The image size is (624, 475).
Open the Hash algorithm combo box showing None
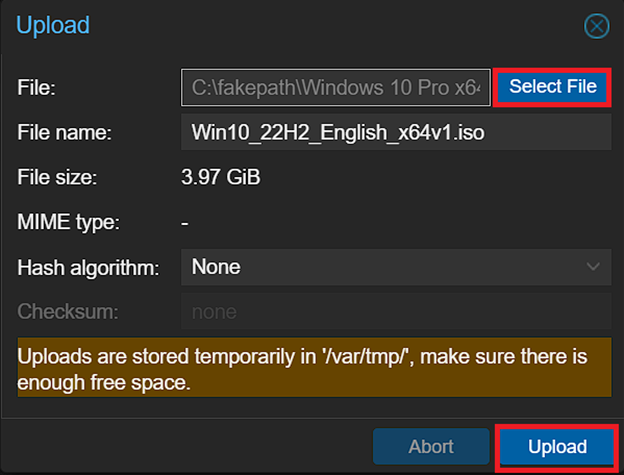pos(380,267)
